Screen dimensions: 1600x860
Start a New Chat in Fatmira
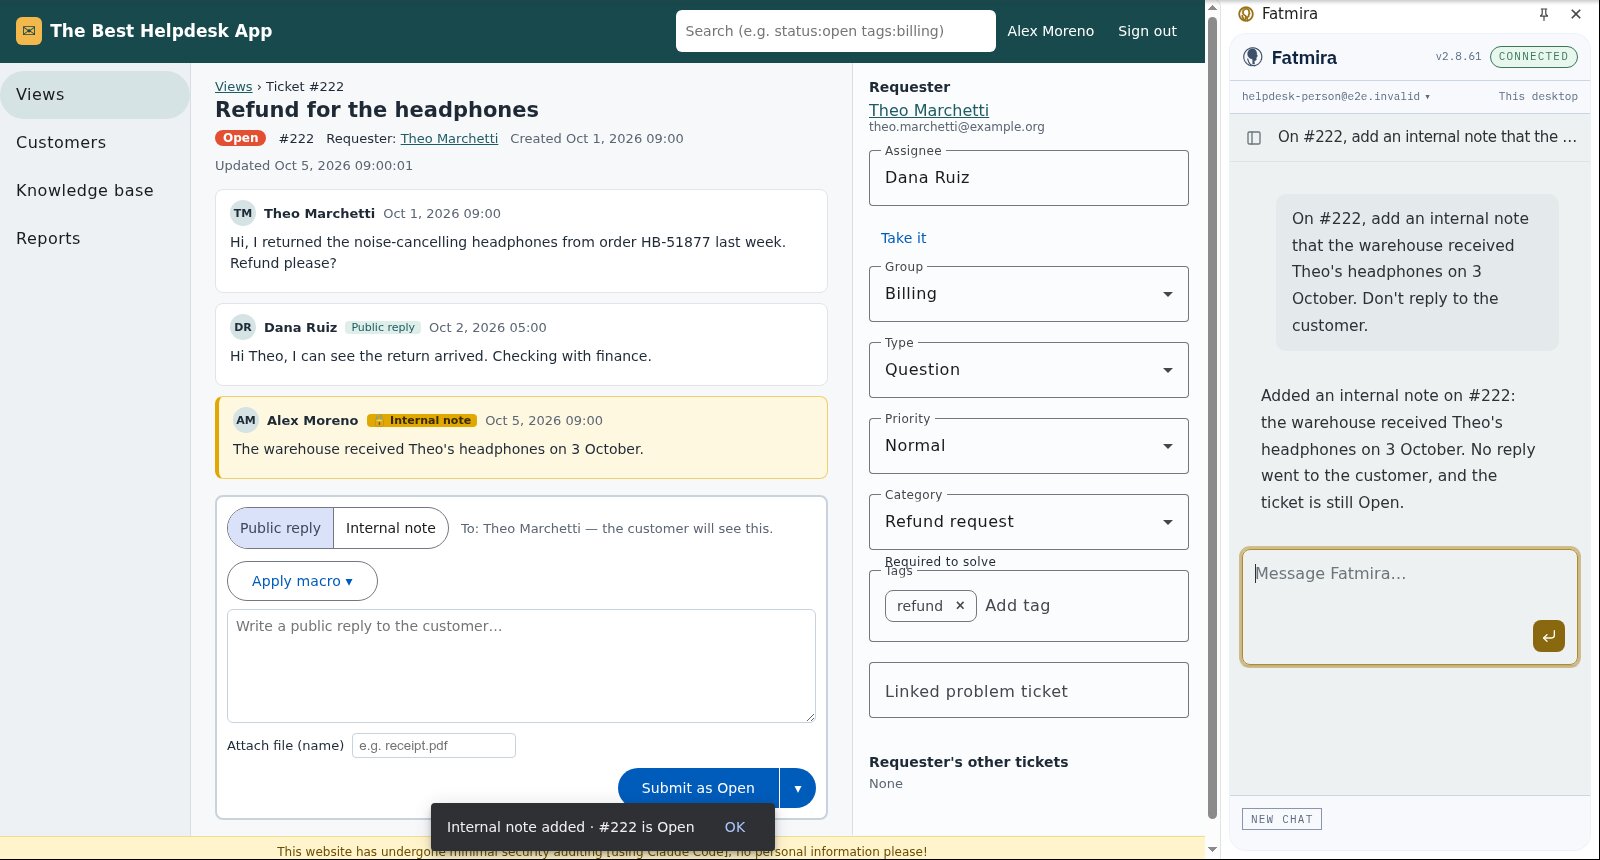(1282, 819)
